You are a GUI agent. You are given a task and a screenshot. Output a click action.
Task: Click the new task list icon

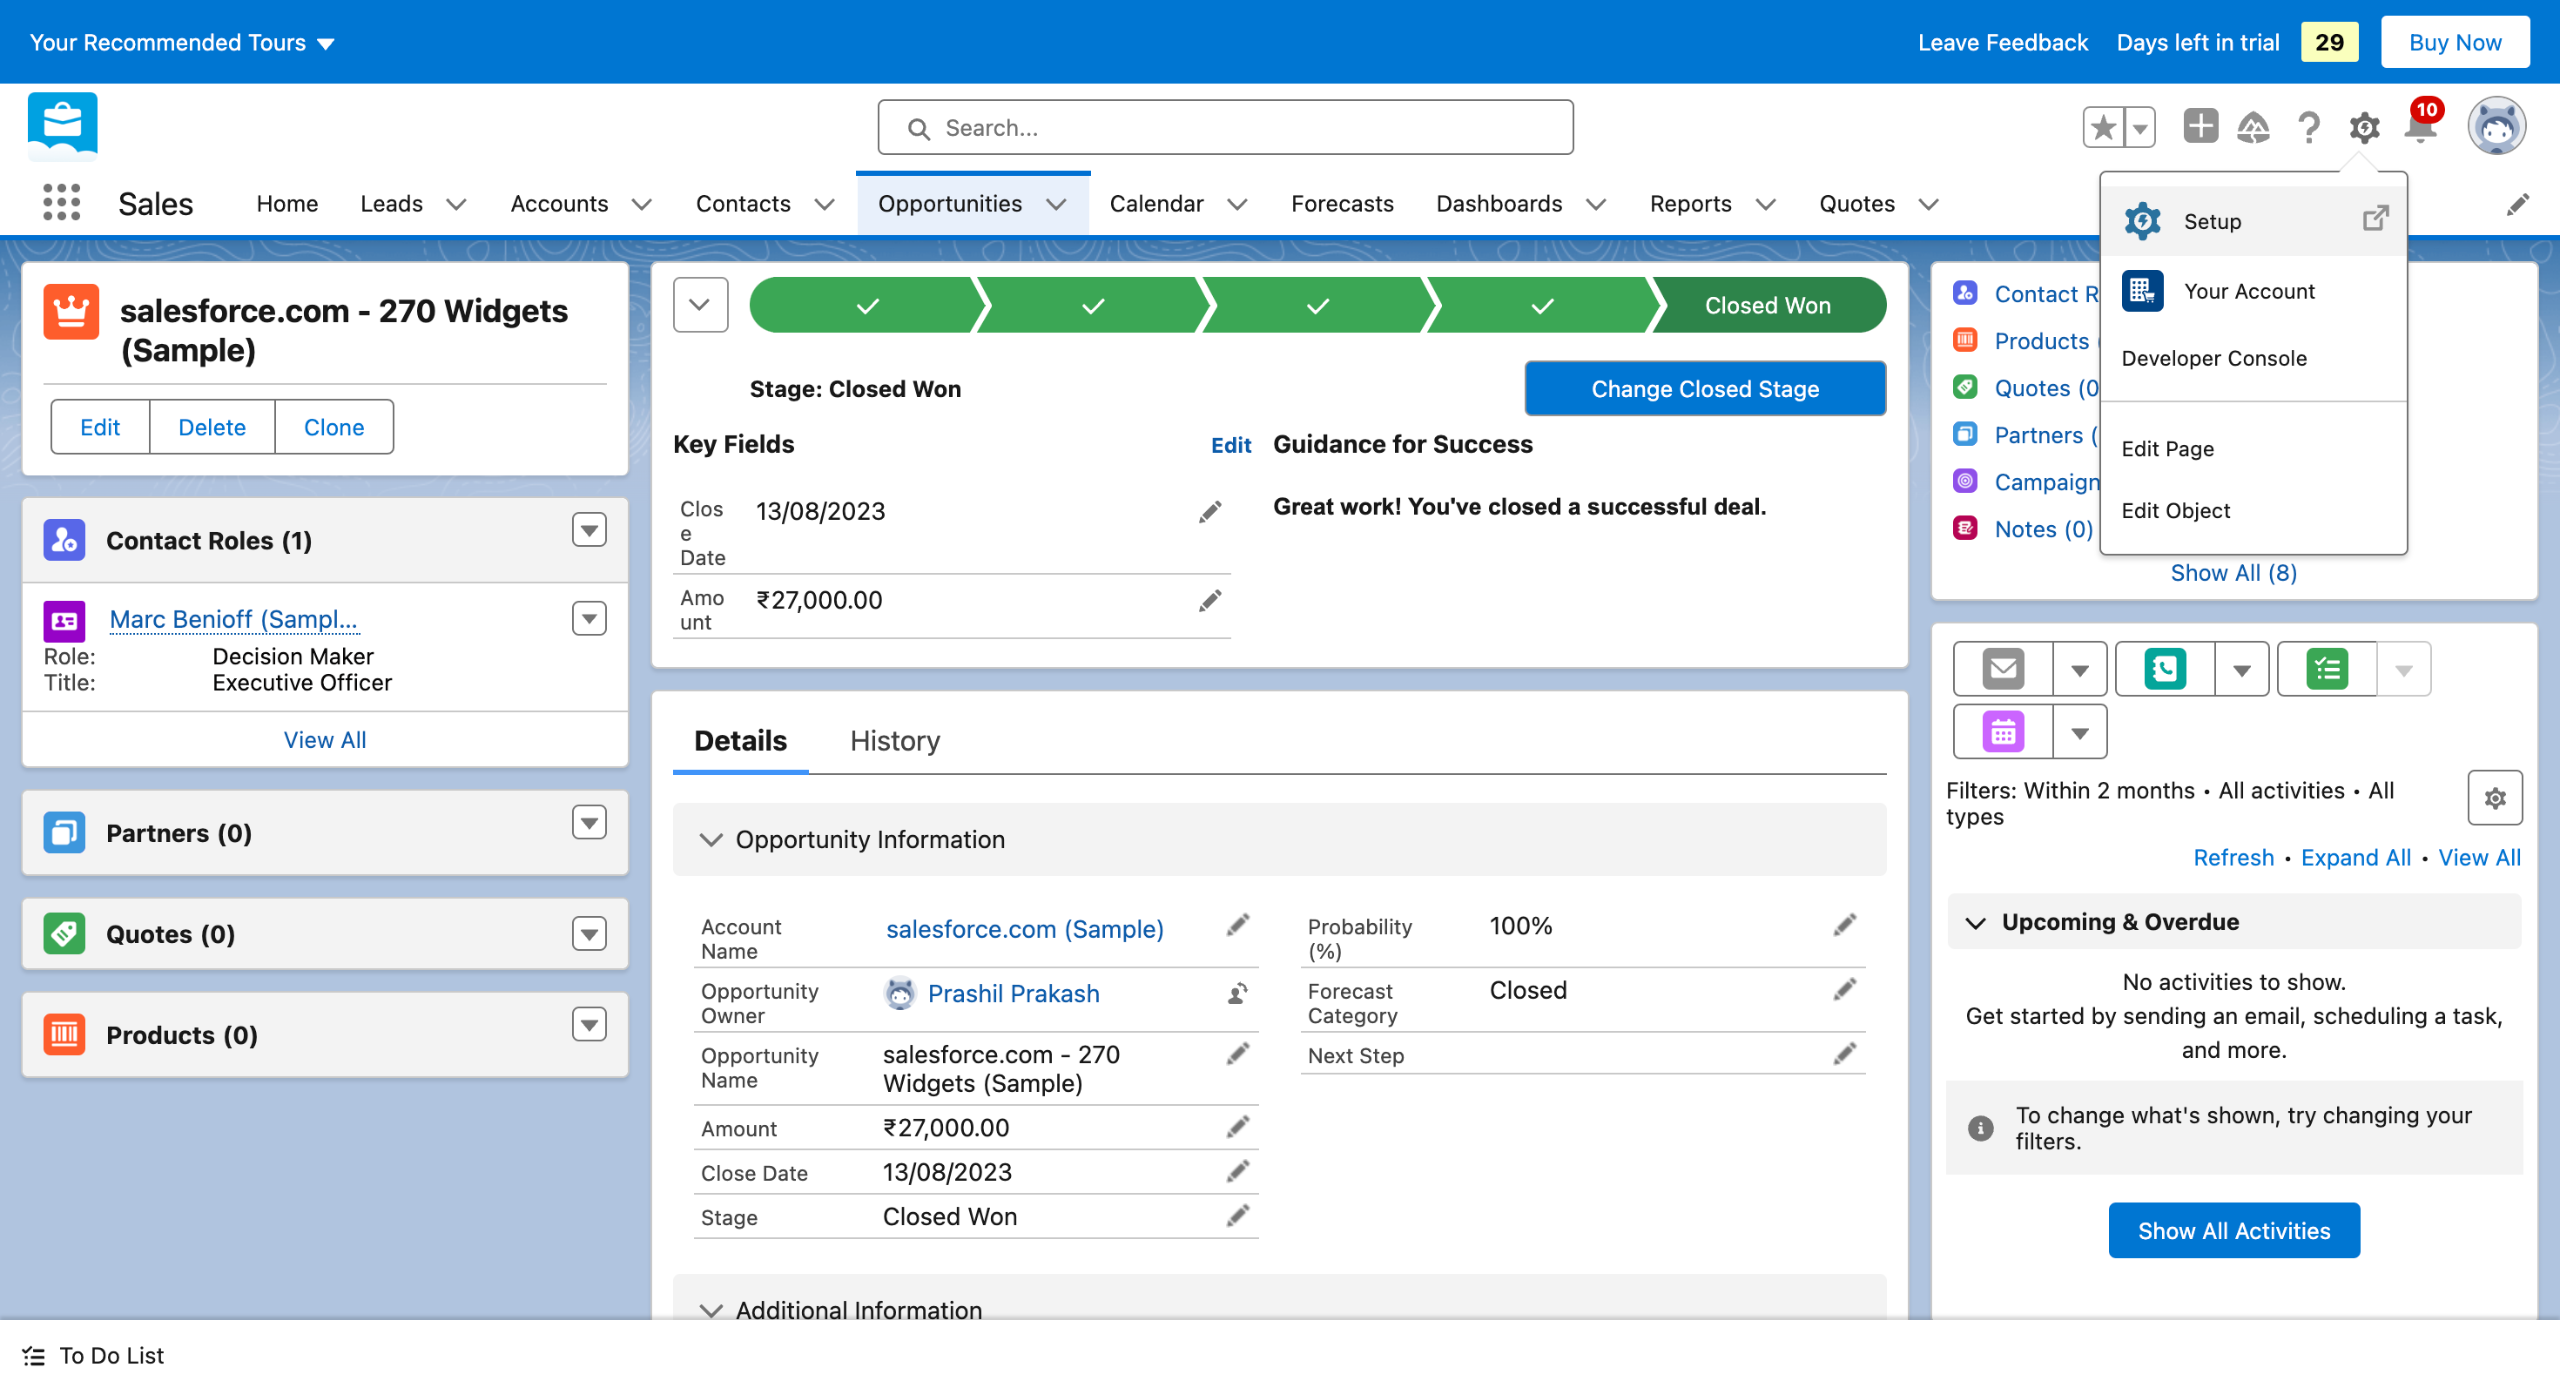click(2327, 669)
